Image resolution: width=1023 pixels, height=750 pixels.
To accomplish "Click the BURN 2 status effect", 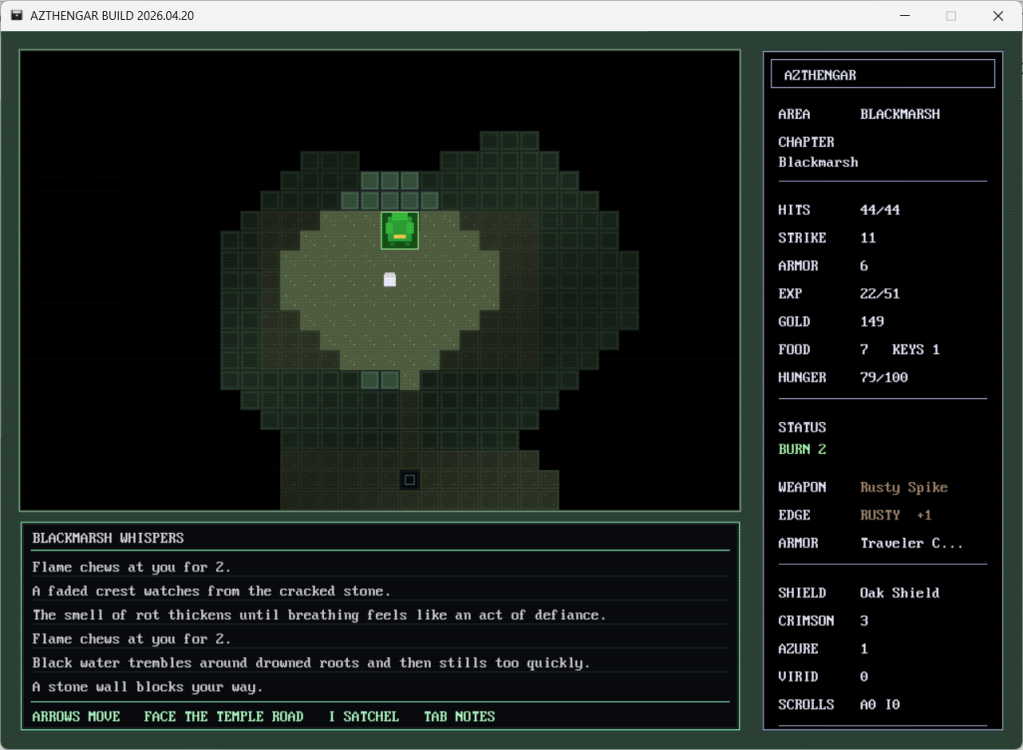I will tap(802, 449).
